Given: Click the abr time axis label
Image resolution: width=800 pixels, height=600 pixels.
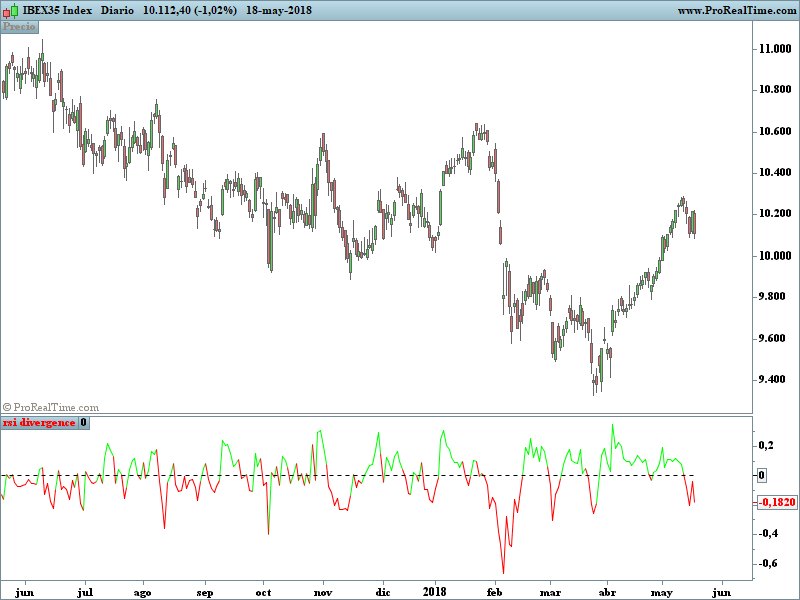Looking at the screenshot, I should [x=607, y=592].
